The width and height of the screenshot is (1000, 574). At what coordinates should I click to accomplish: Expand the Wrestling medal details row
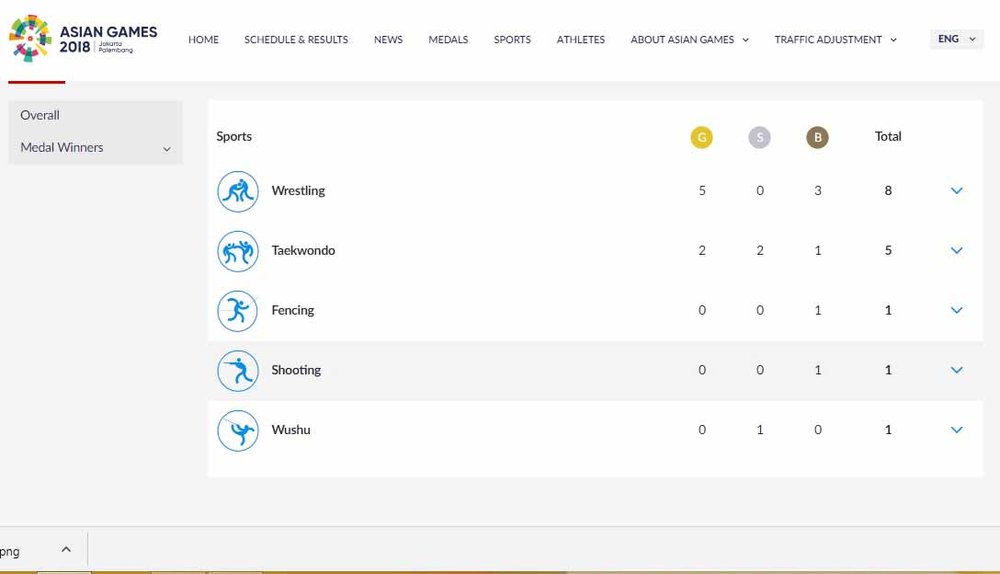coord(956,191)
